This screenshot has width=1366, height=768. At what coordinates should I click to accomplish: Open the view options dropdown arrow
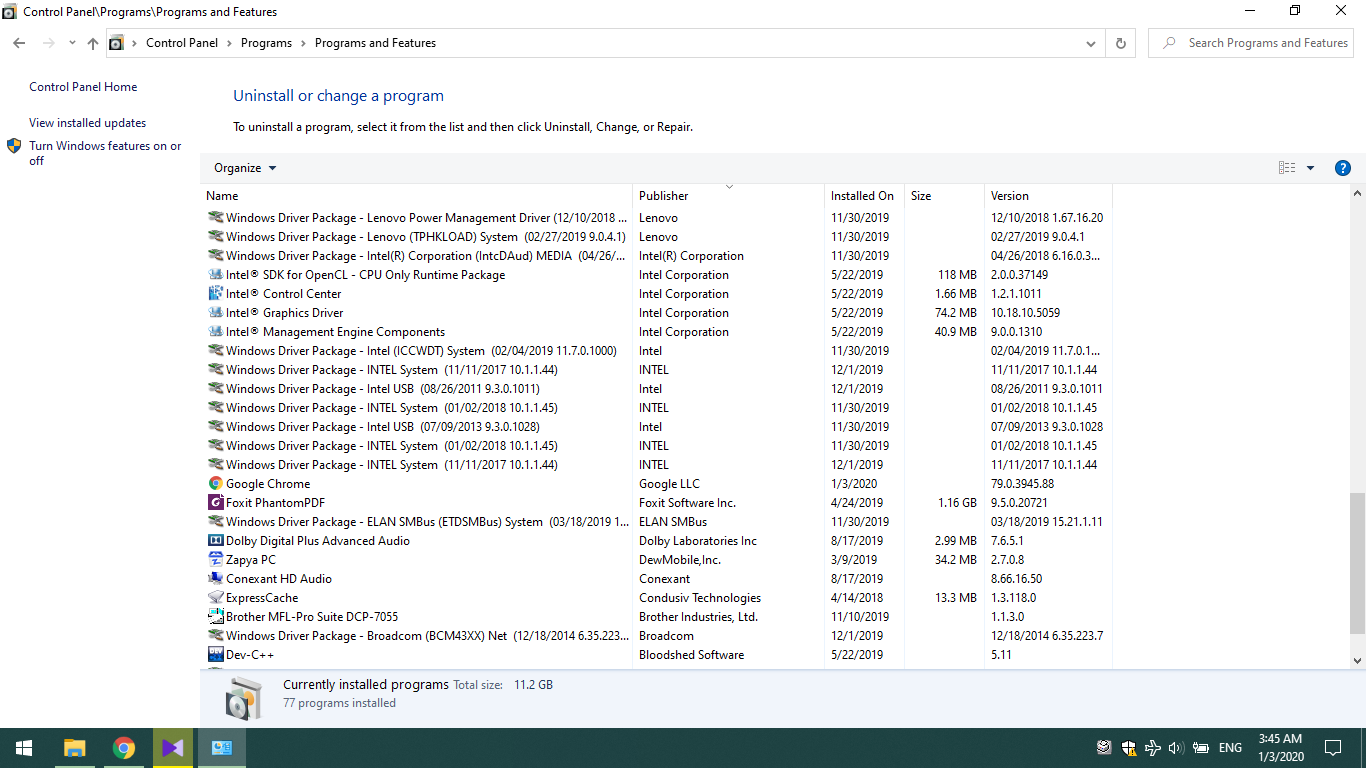pos(1310,168)
